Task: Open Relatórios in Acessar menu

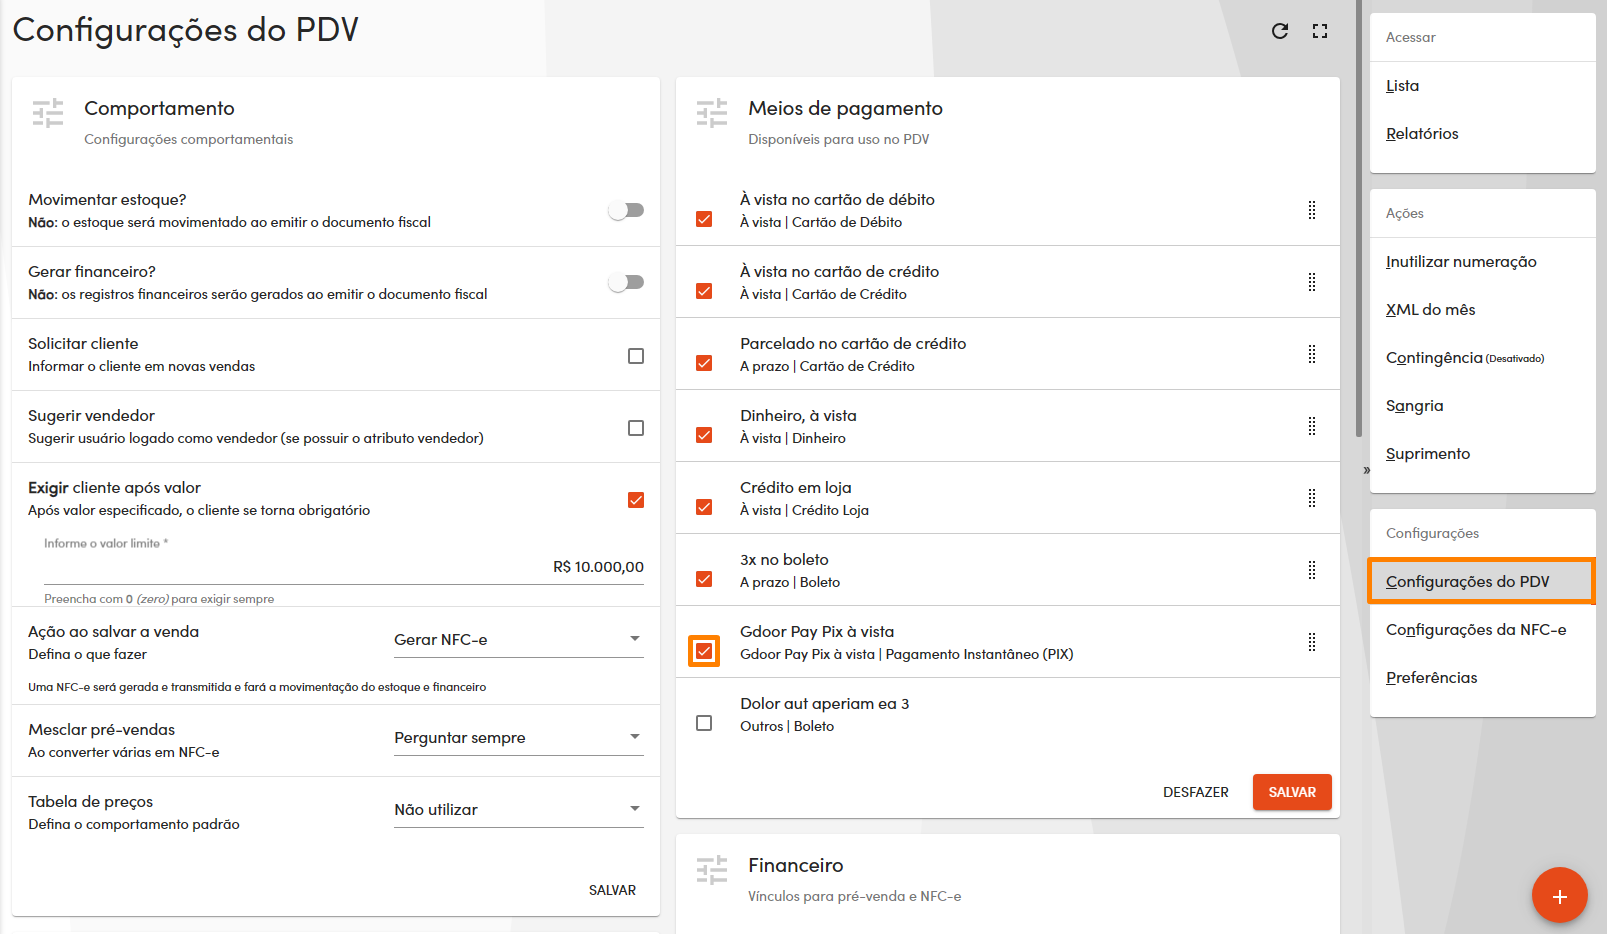Action: click(1483, 134)
